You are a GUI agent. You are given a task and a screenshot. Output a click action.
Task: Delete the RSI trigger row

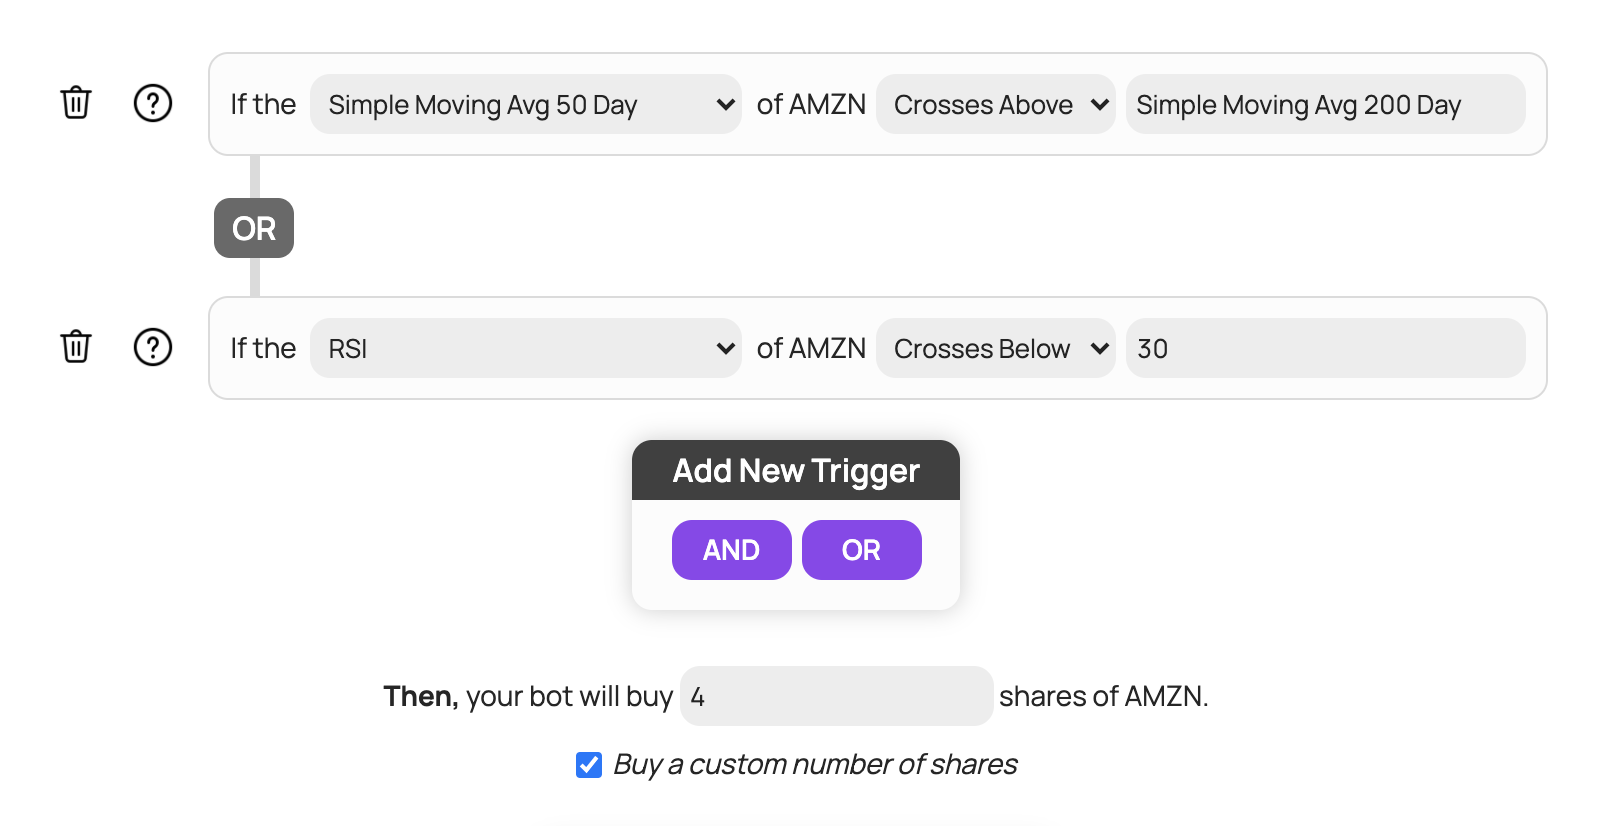pos(76,347)
